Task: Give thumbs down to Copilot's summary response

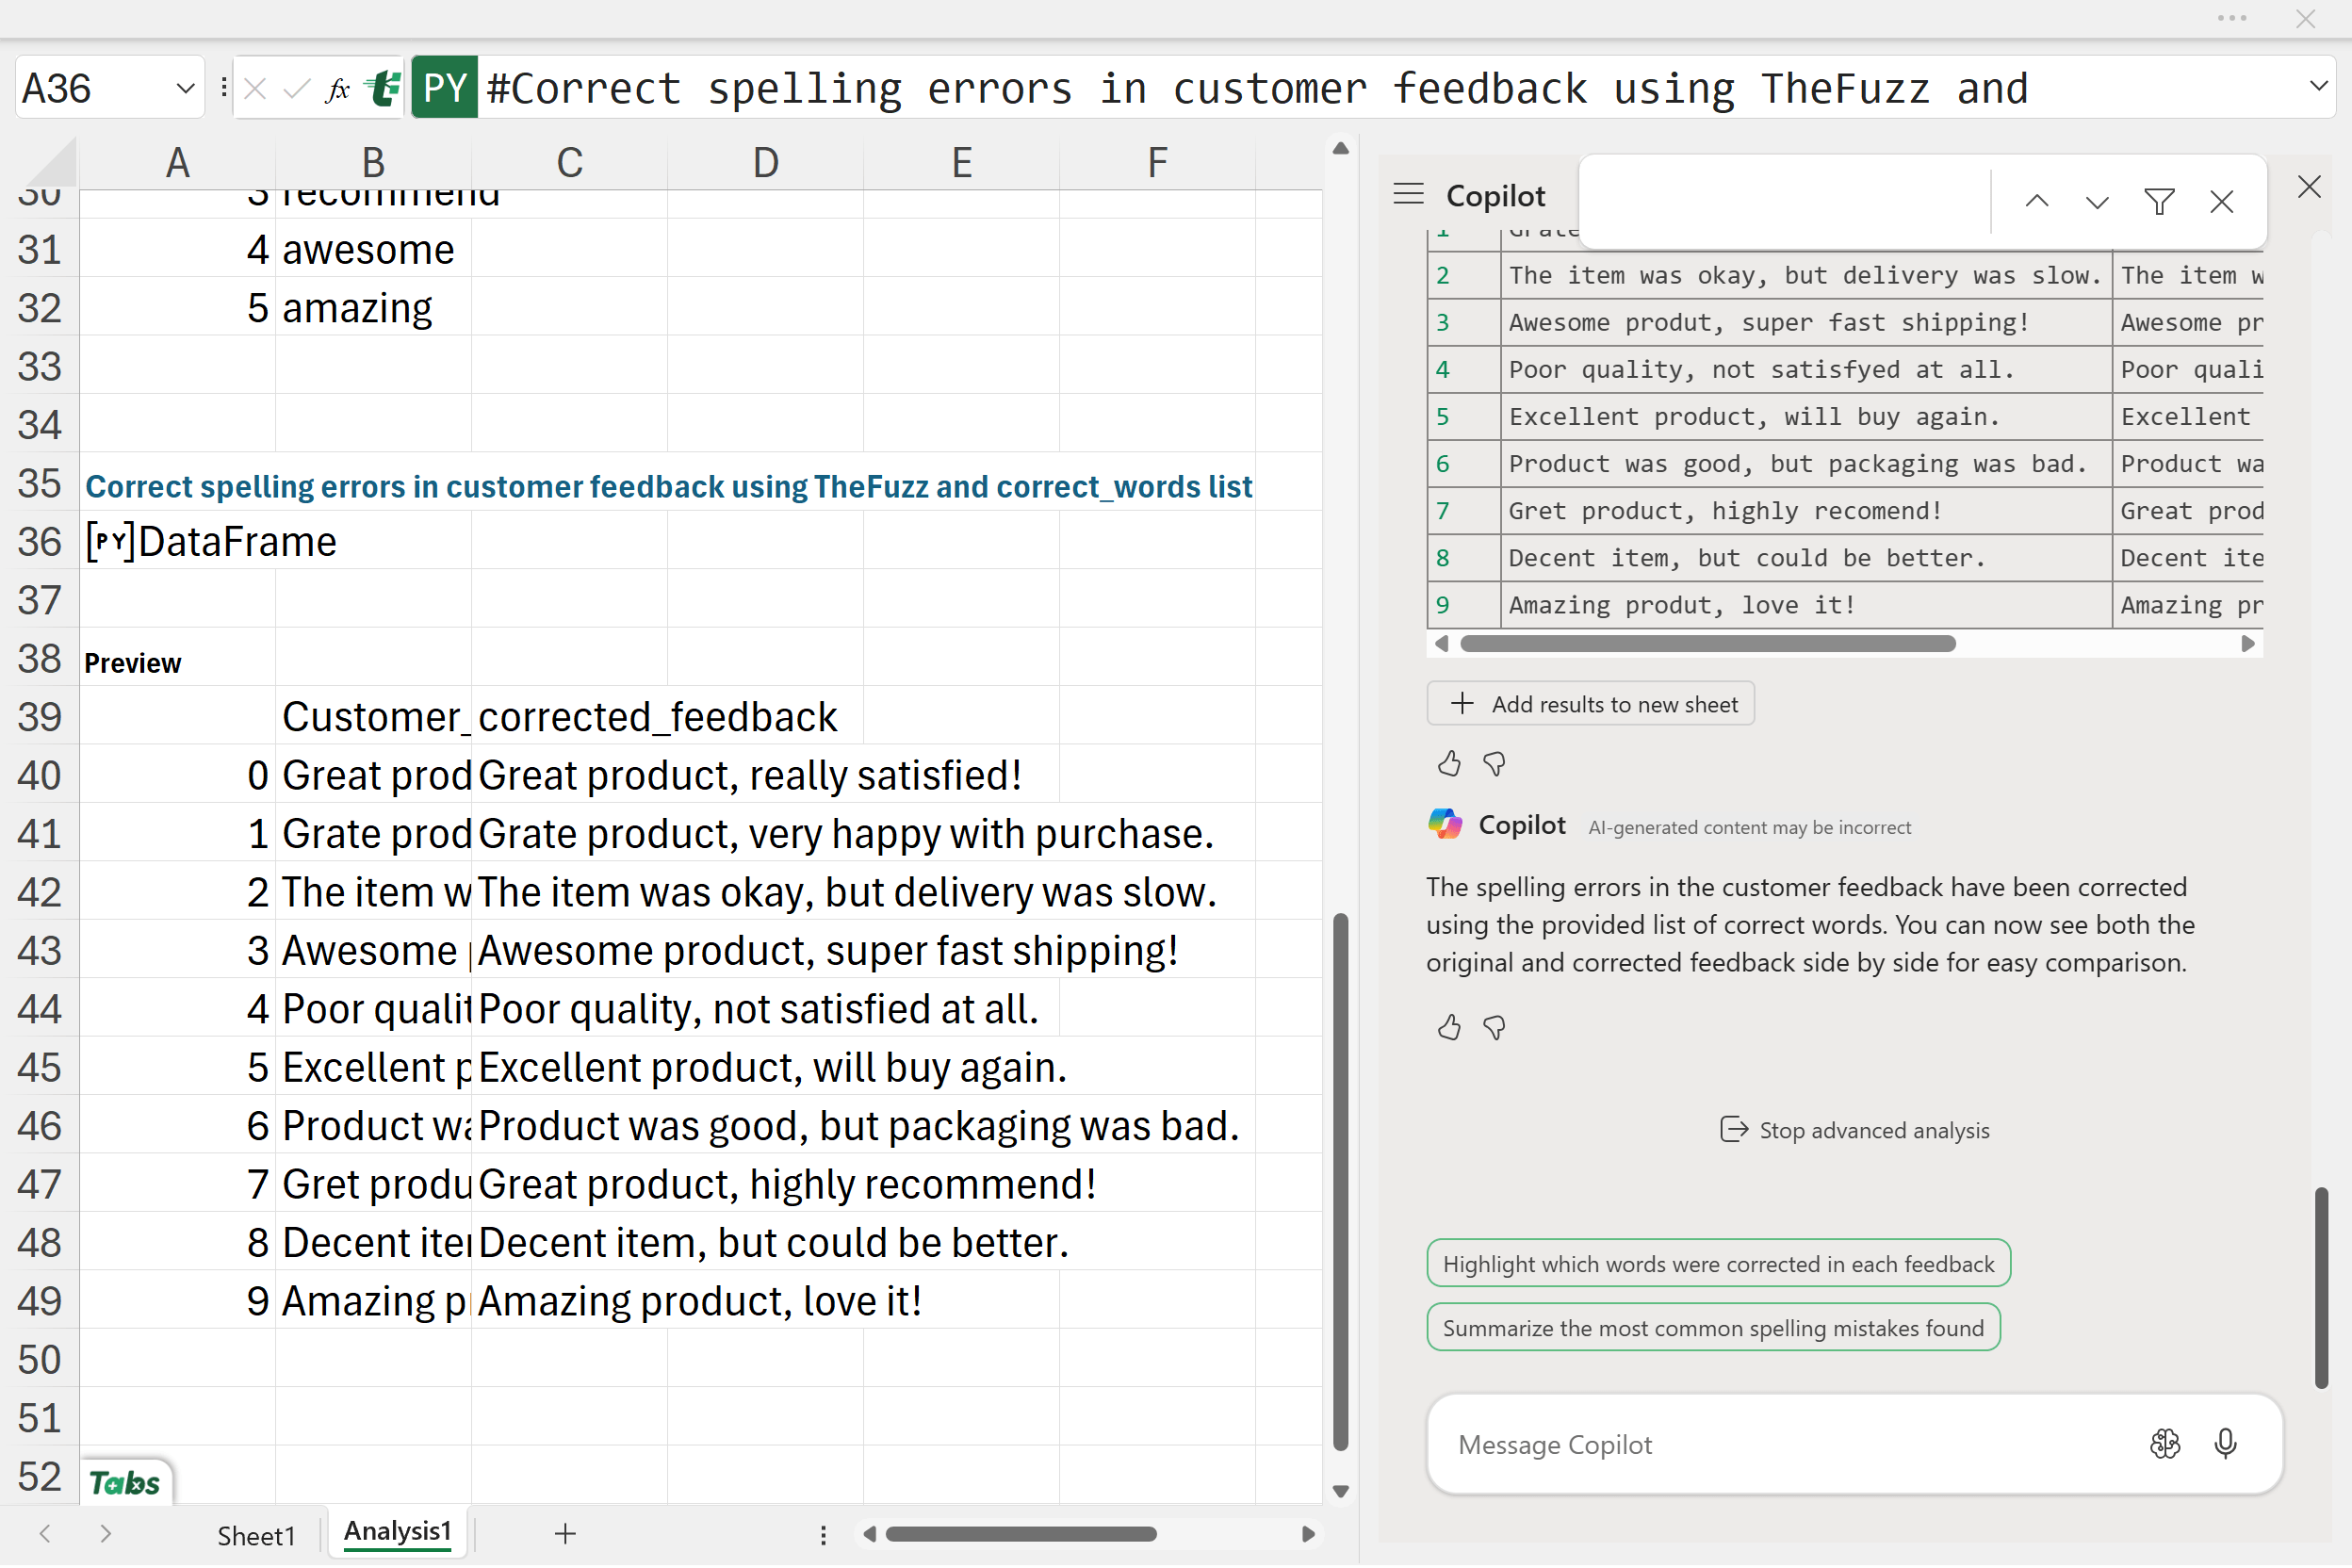Action: (1494, 1027)
